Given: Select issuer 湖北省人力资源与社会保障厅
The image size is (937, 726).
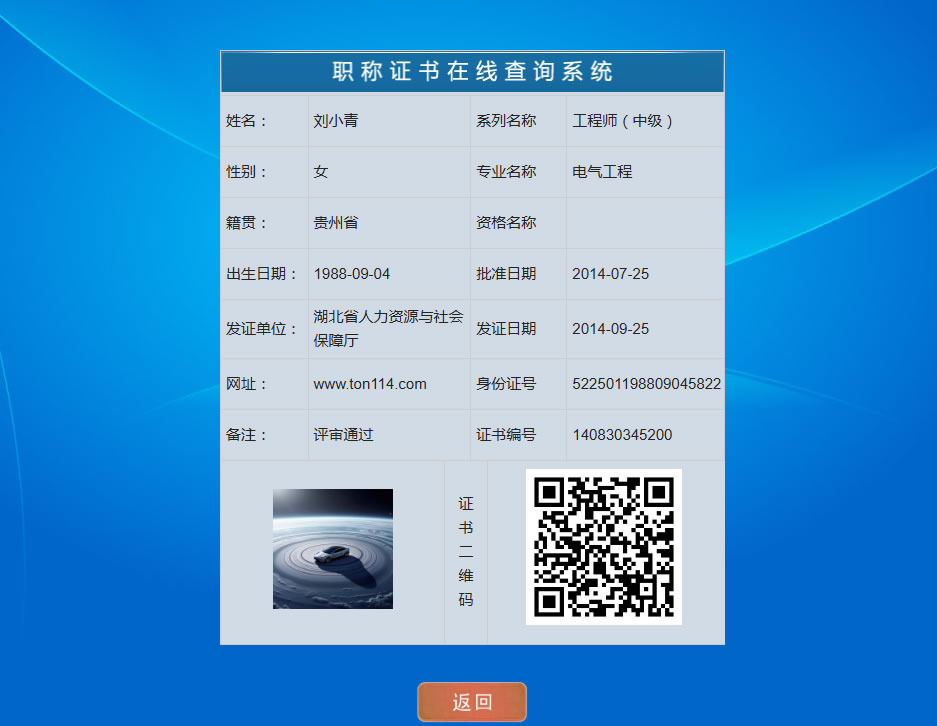Looking at the screenshot, I should (388, 329).
